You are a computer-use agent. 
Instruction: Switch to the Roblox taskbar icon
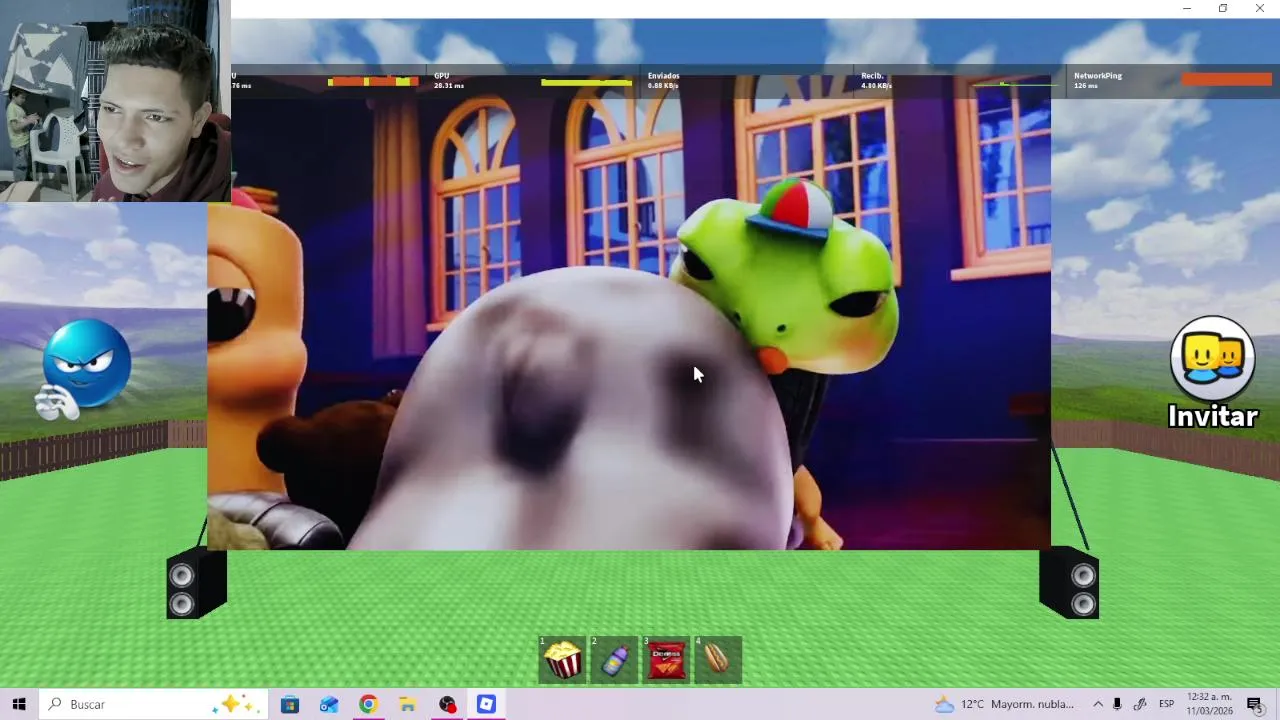(x=486, y=704)
